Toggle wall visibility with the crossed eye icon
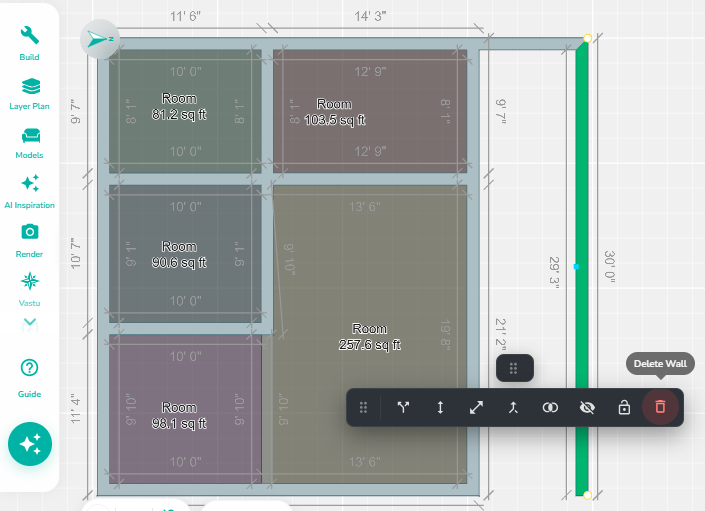Screen dimensions: 705x511 click(x=587, y=407)
